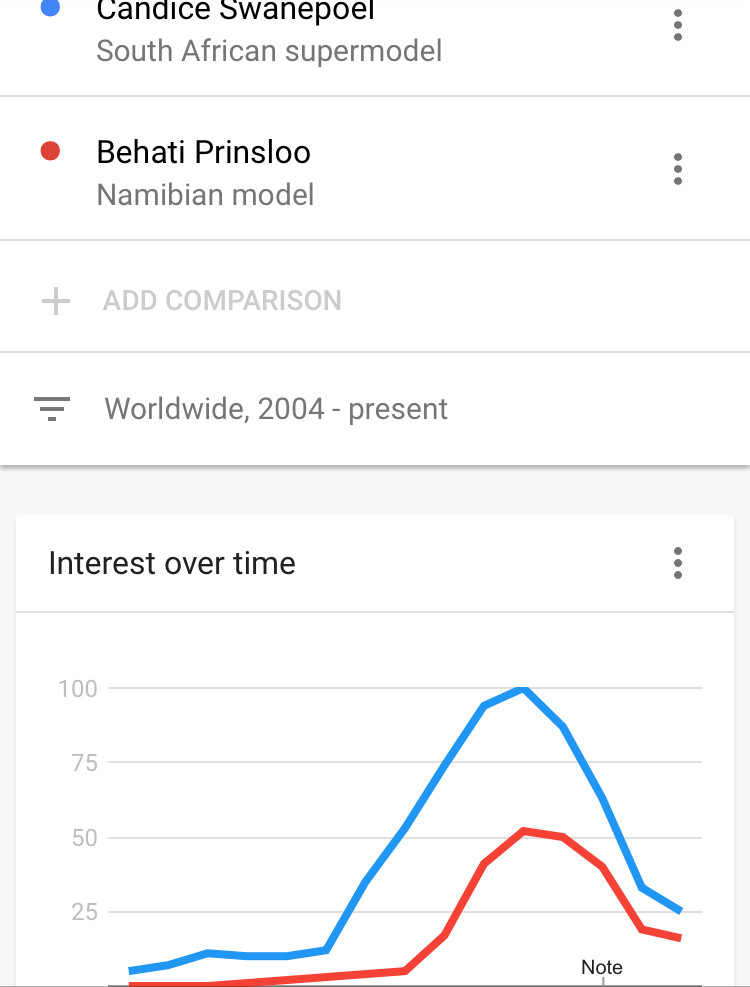Click peak of red trend line
Screen dimensions: 750x987
524,832
